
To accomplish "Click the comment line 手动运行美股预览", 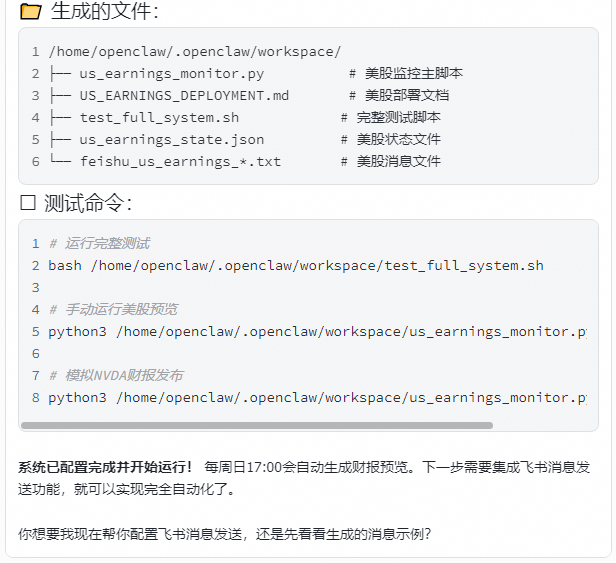I will (113, 310).
